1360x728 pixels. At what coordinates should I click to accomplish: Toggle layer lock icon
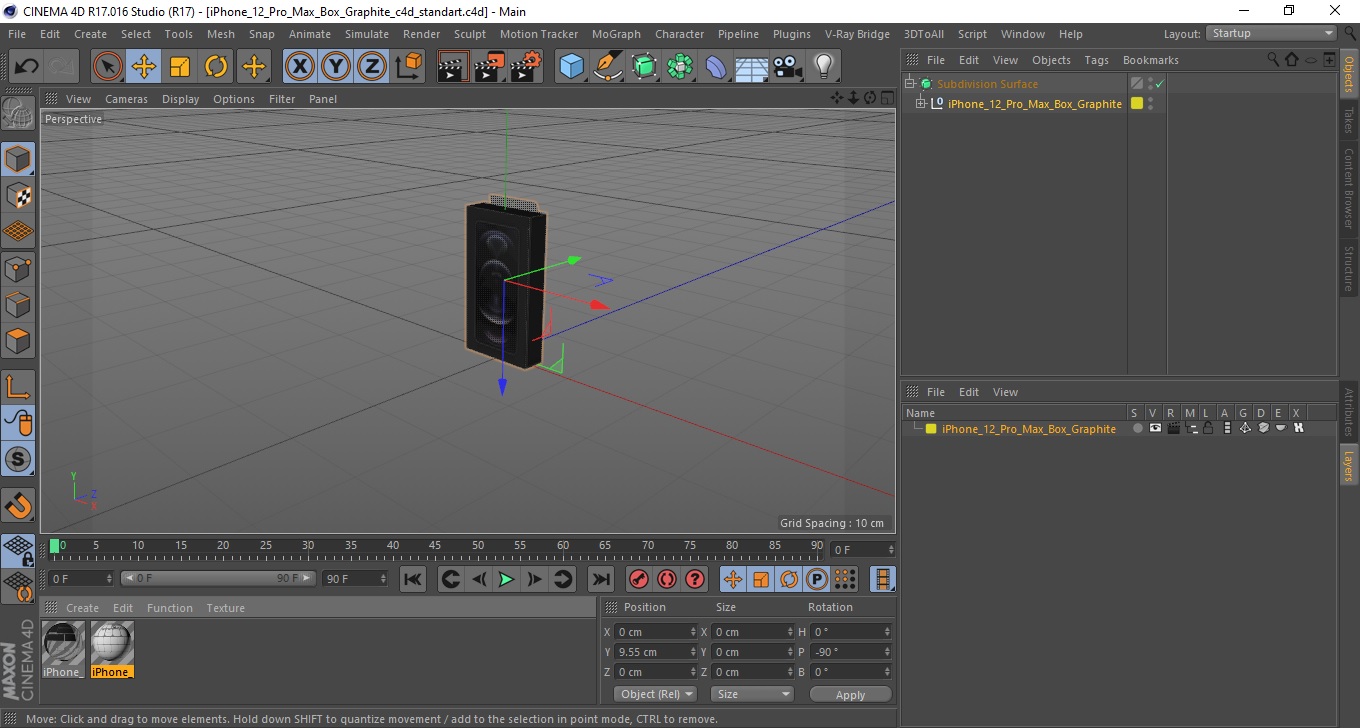pyautogui.click(x=1208, y=428)
